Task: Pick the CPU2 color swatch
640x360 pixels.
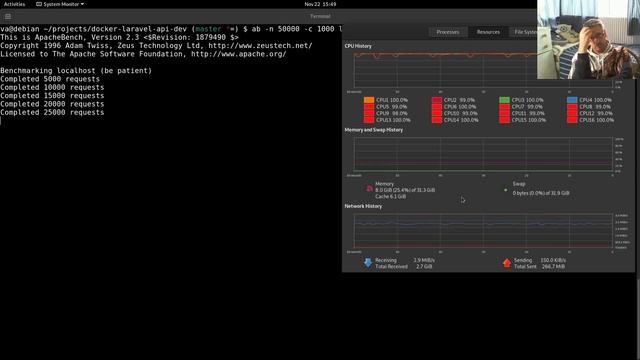Action: pyautogui.click(x=437, y=100)
